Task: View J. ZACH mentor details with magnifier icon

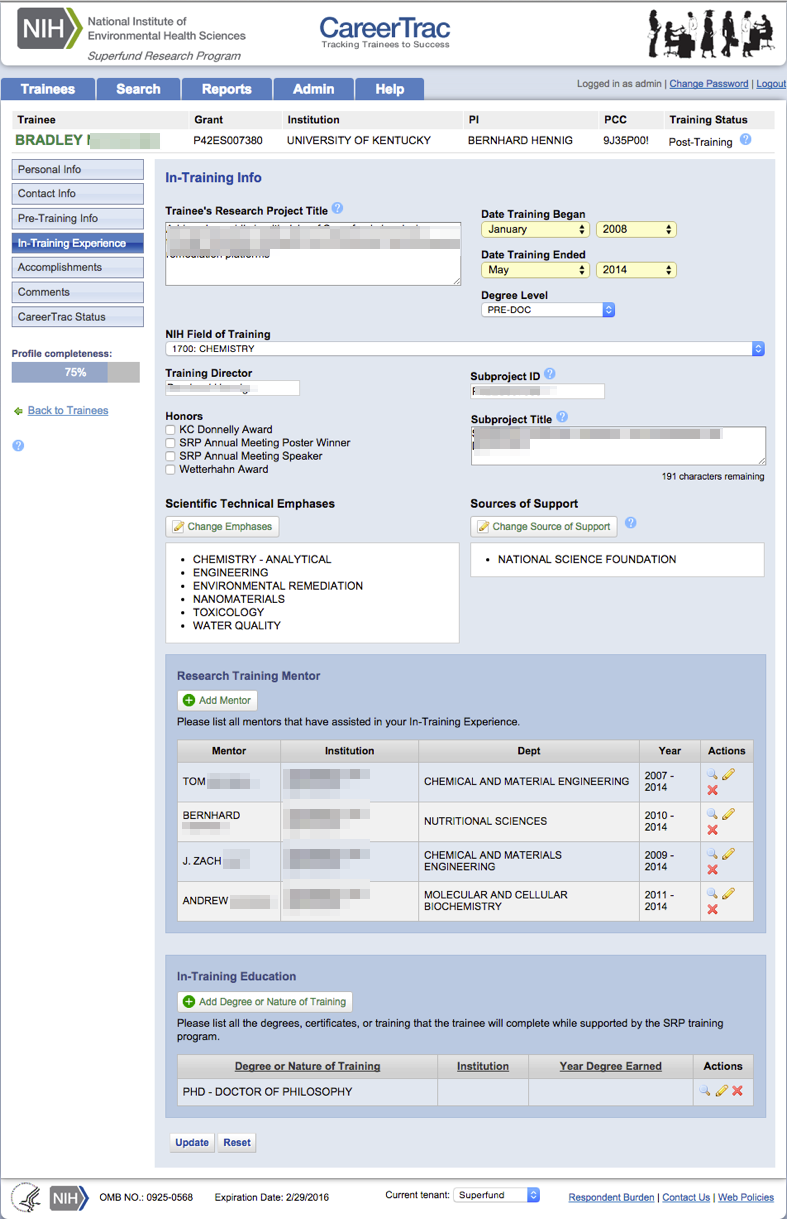Action: 712,854
